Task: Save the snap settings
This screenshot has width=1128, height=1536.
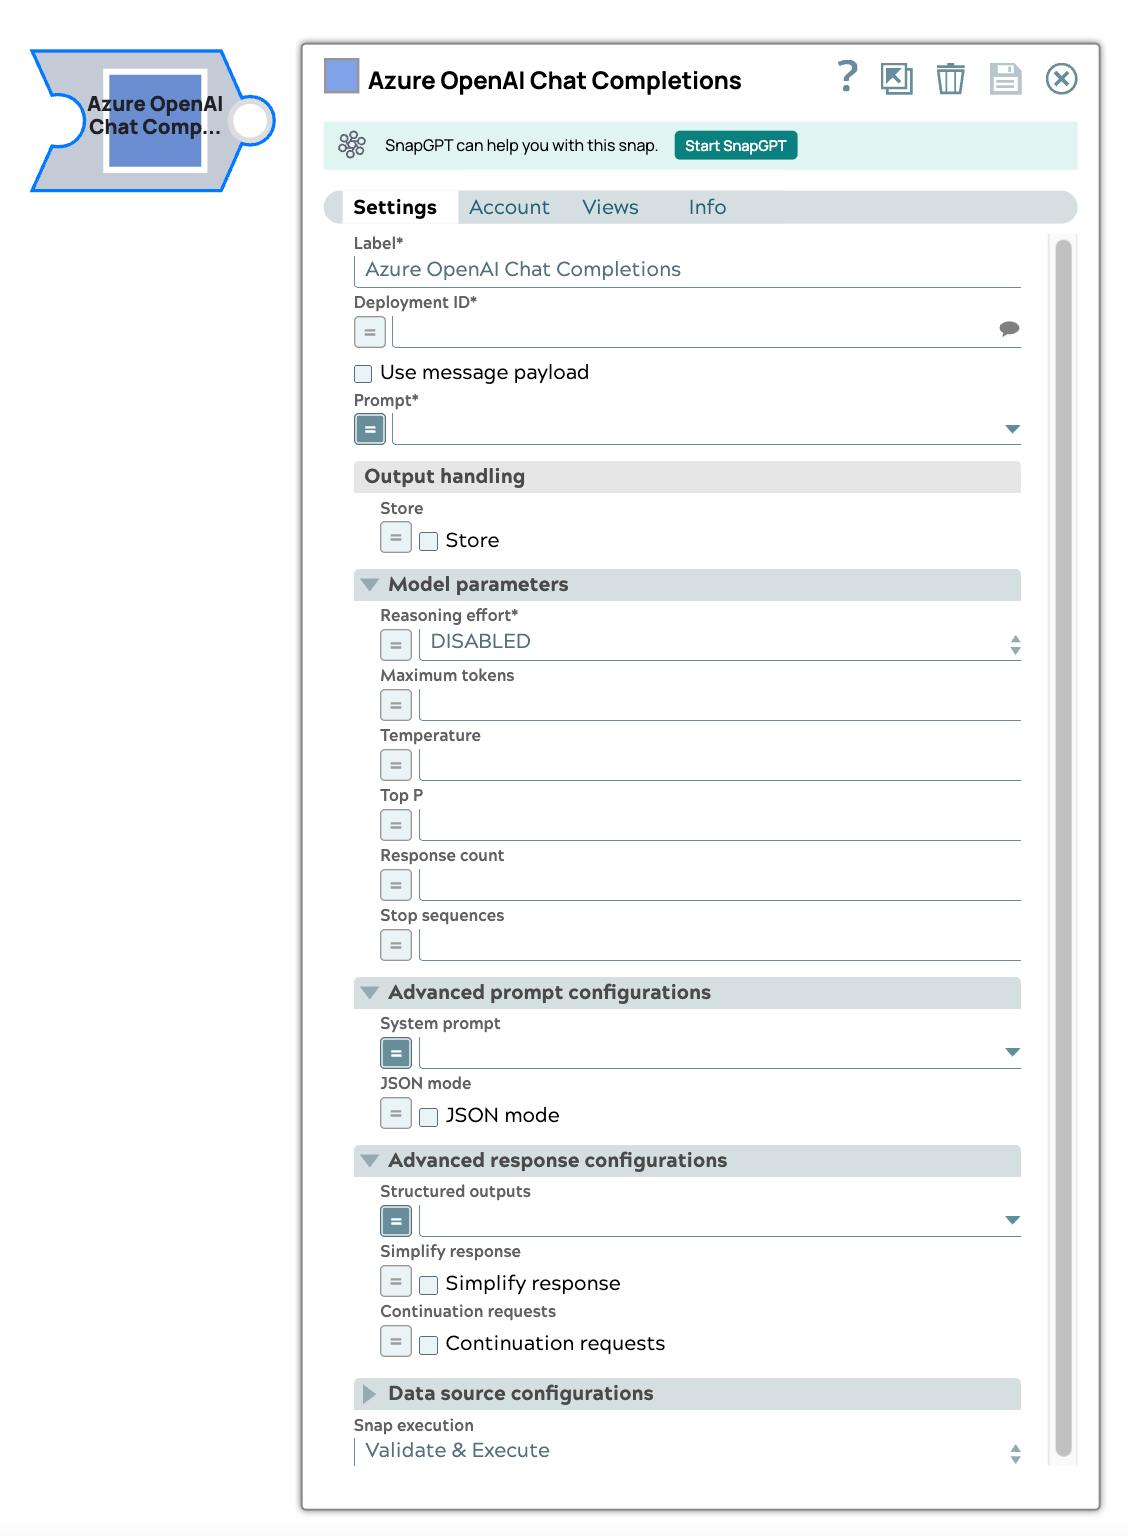Action: (1006, 78)
